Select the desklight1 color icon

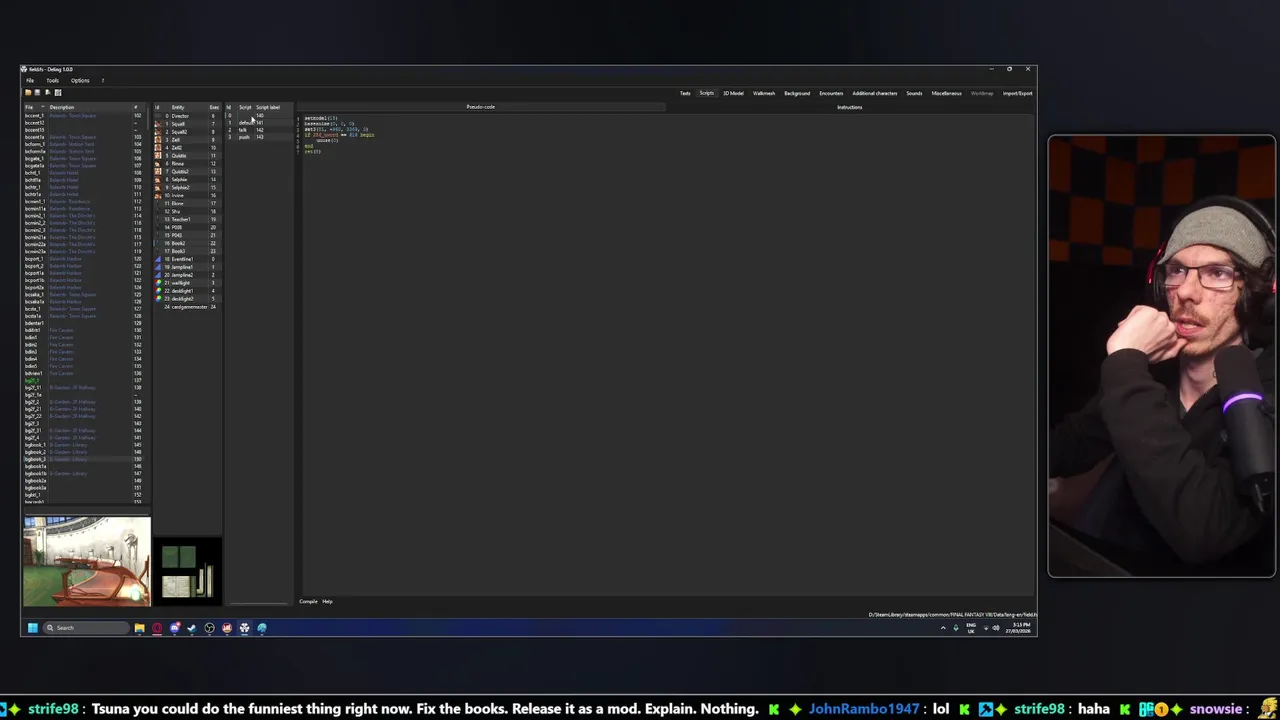158,291
